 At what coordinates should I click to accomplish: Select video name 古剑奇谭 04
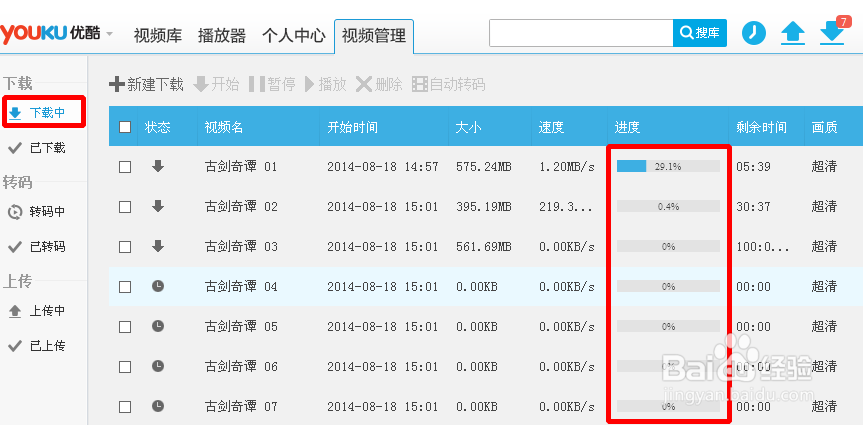click(x=241, y=286)
